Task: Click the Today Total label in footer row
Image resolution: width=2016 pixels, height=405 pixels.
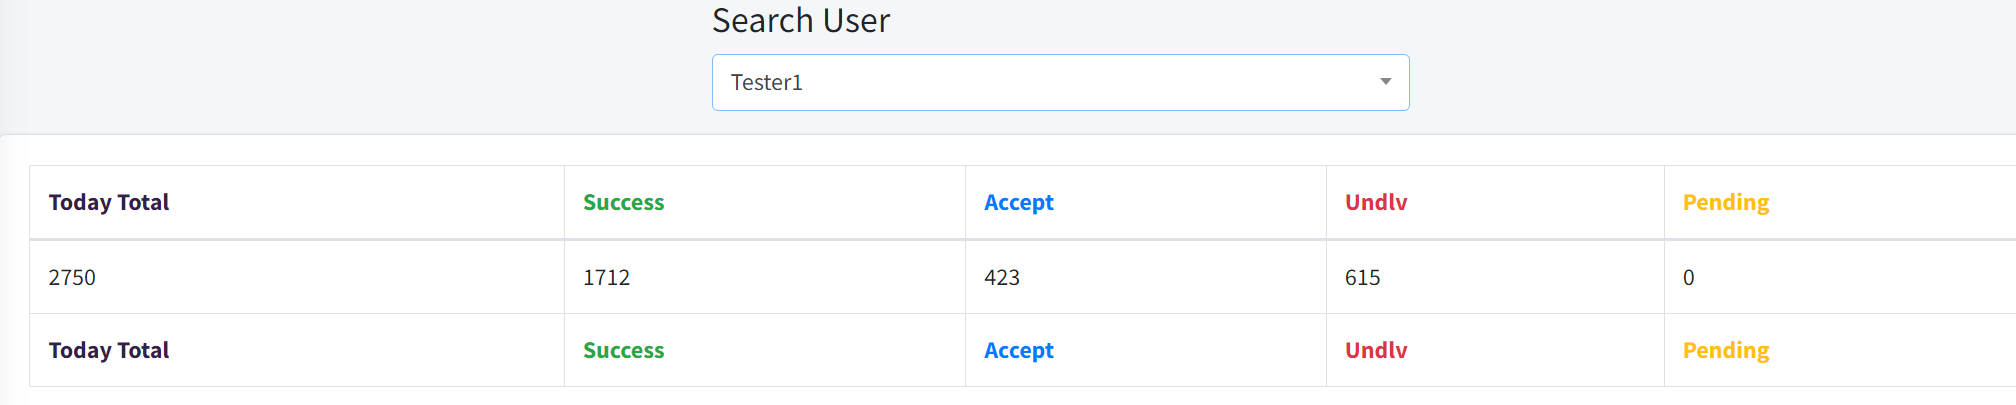Action: (x=109, y=351)
